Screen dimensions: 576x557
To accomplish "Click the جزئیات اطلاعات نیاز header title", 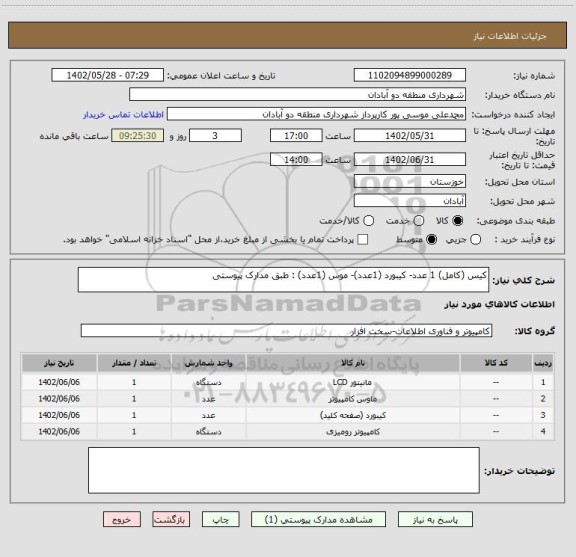I will (510, 36).
